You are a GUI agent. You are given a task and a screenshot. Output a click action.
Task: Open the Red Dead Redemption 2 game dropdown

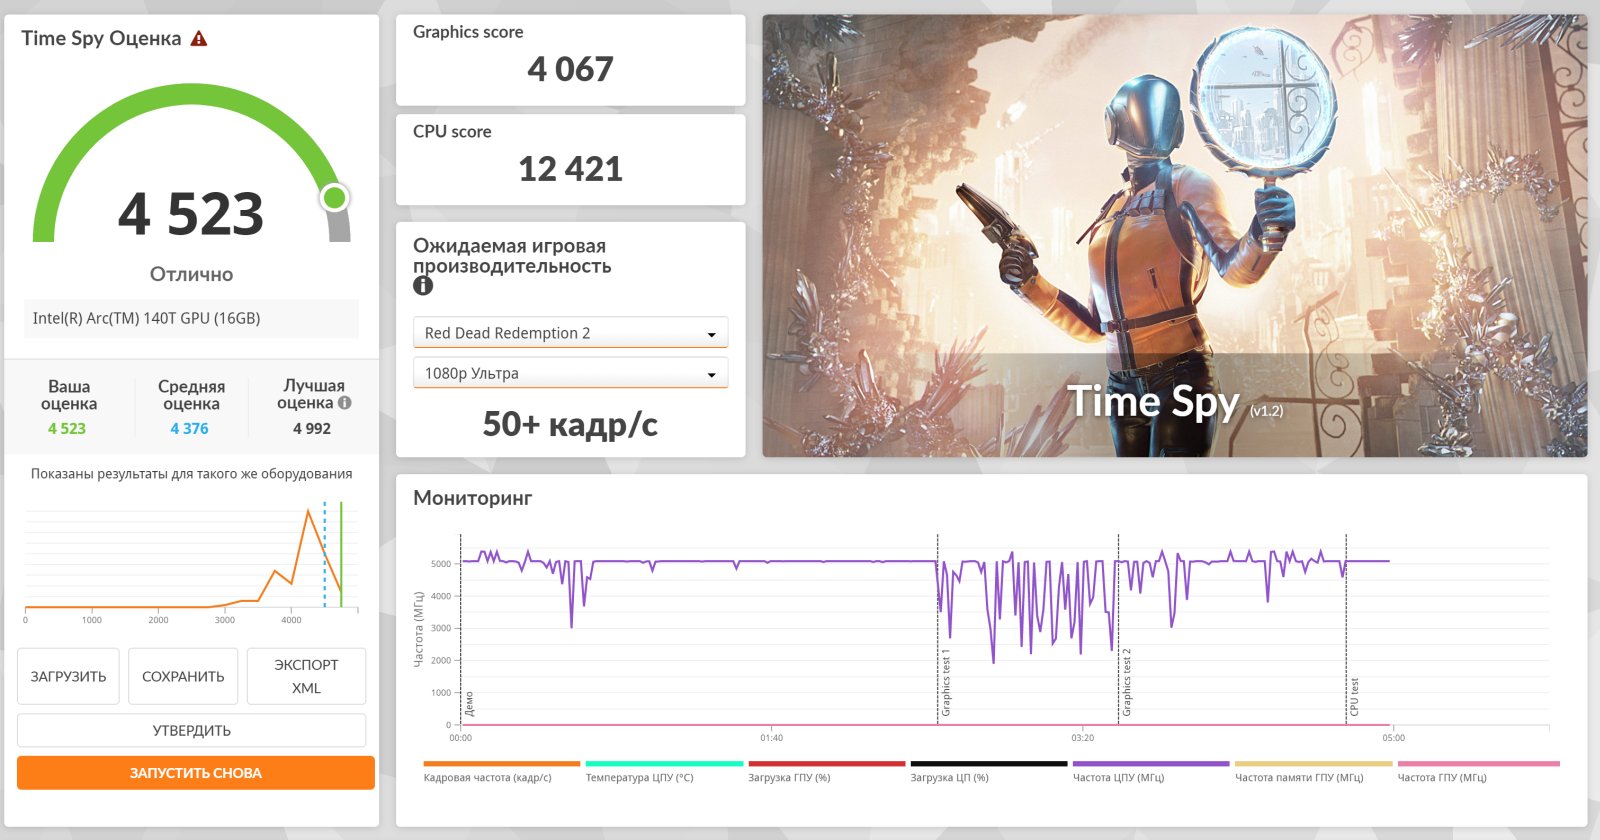click(x=570, y=332)
